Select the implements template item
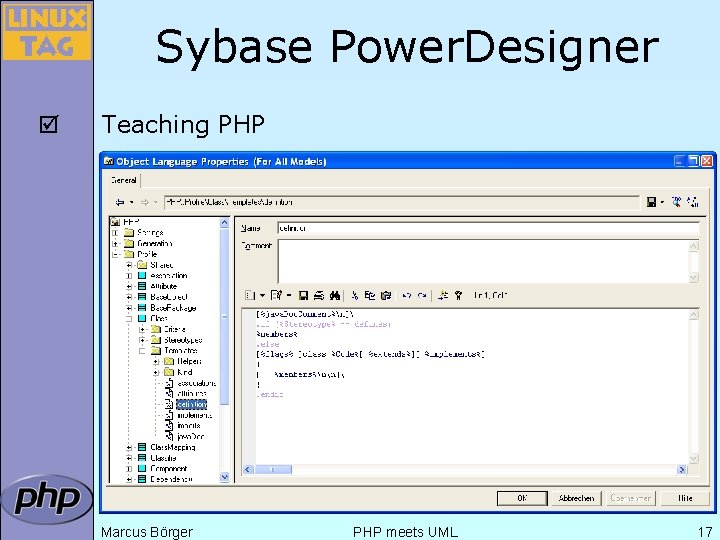This screenshot has width=720, height=540. pos(195,415)
